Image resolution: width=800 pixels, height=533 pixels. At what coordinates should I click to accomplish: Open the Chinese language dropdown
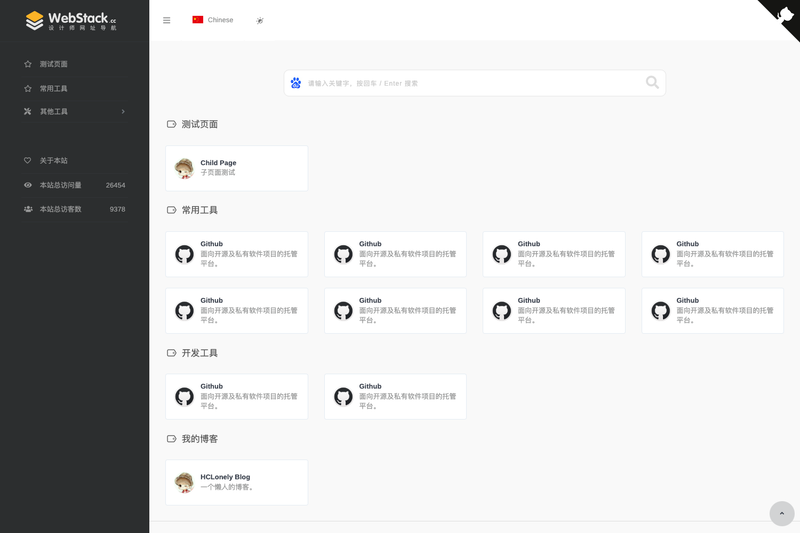point(213,20)
